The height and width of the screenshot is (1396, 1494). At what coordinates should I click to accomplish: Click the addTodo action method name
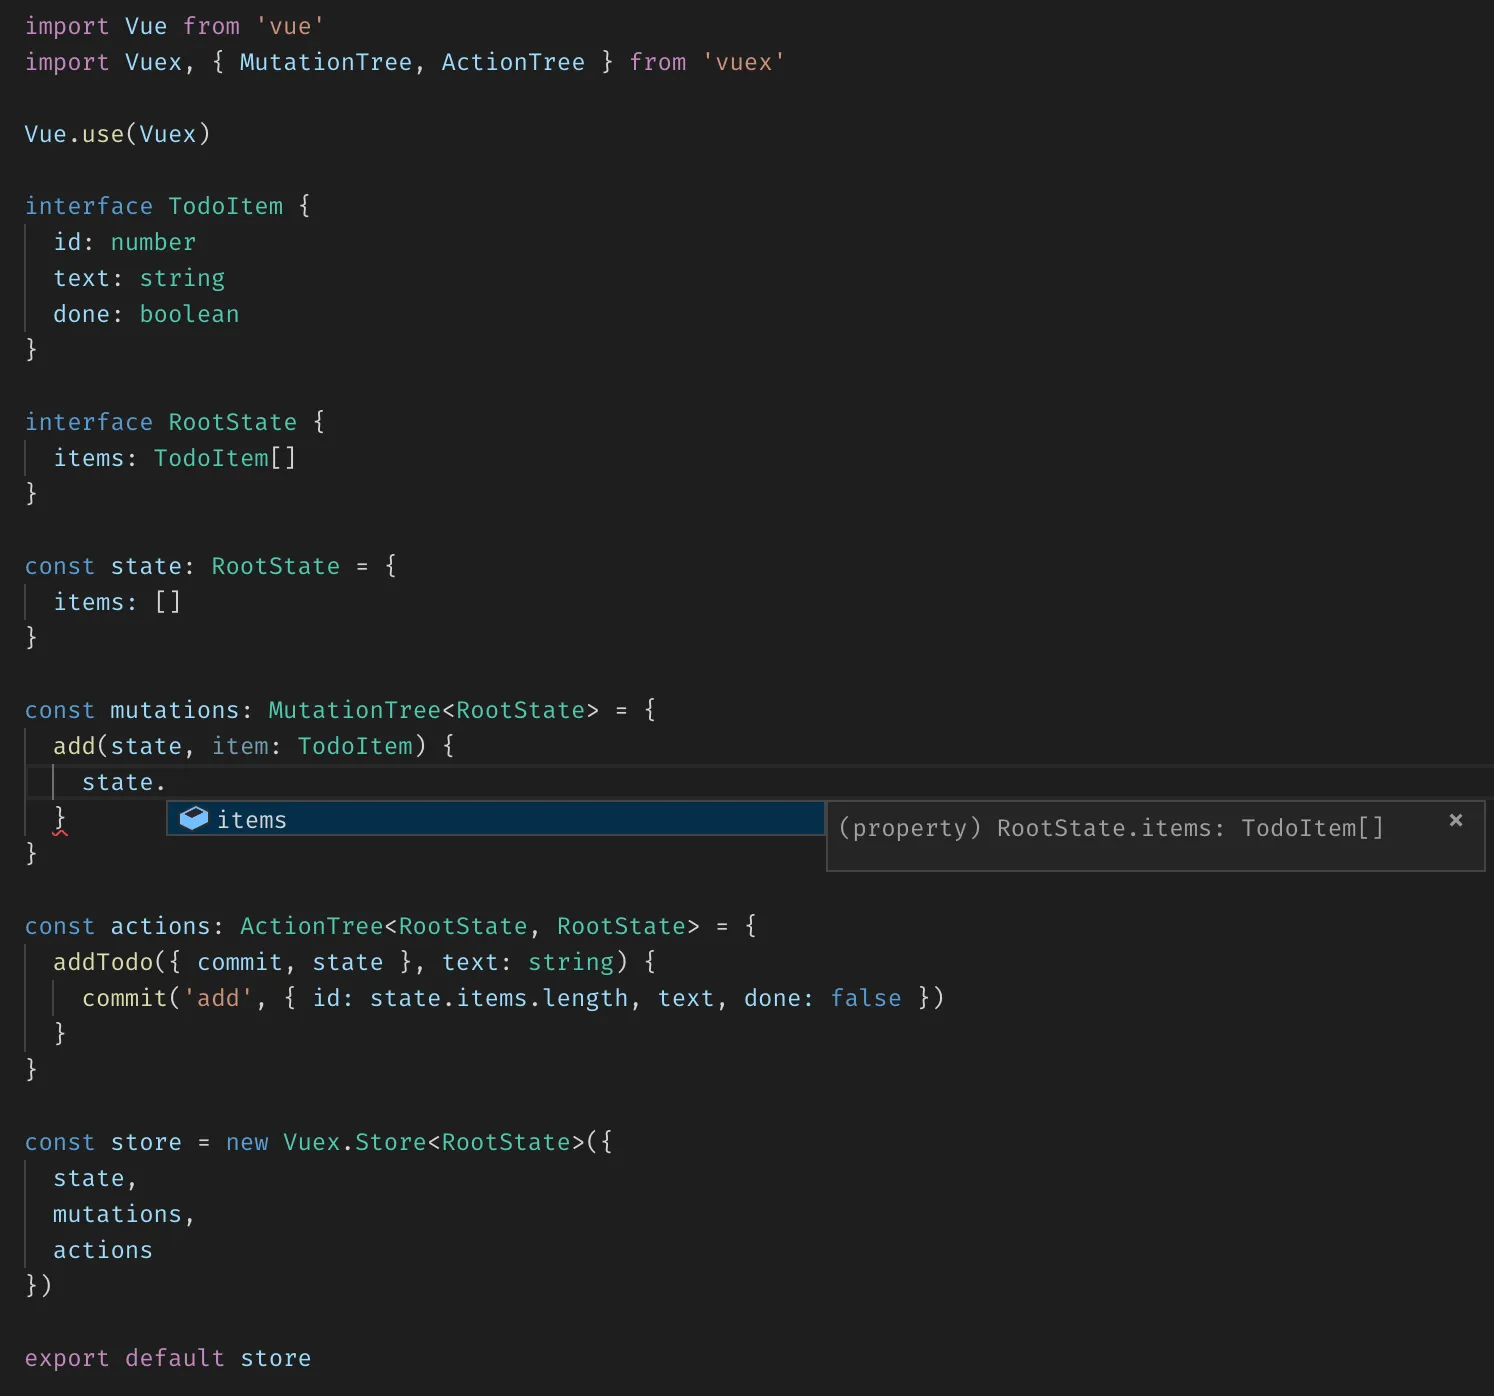pos(103,963)
